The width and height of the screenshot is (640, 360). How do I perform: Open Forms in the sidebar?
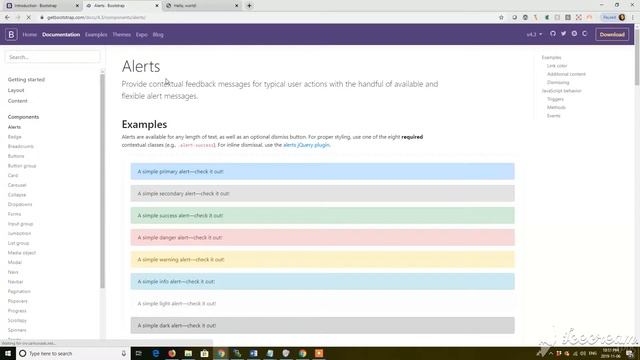pos(14,214)
